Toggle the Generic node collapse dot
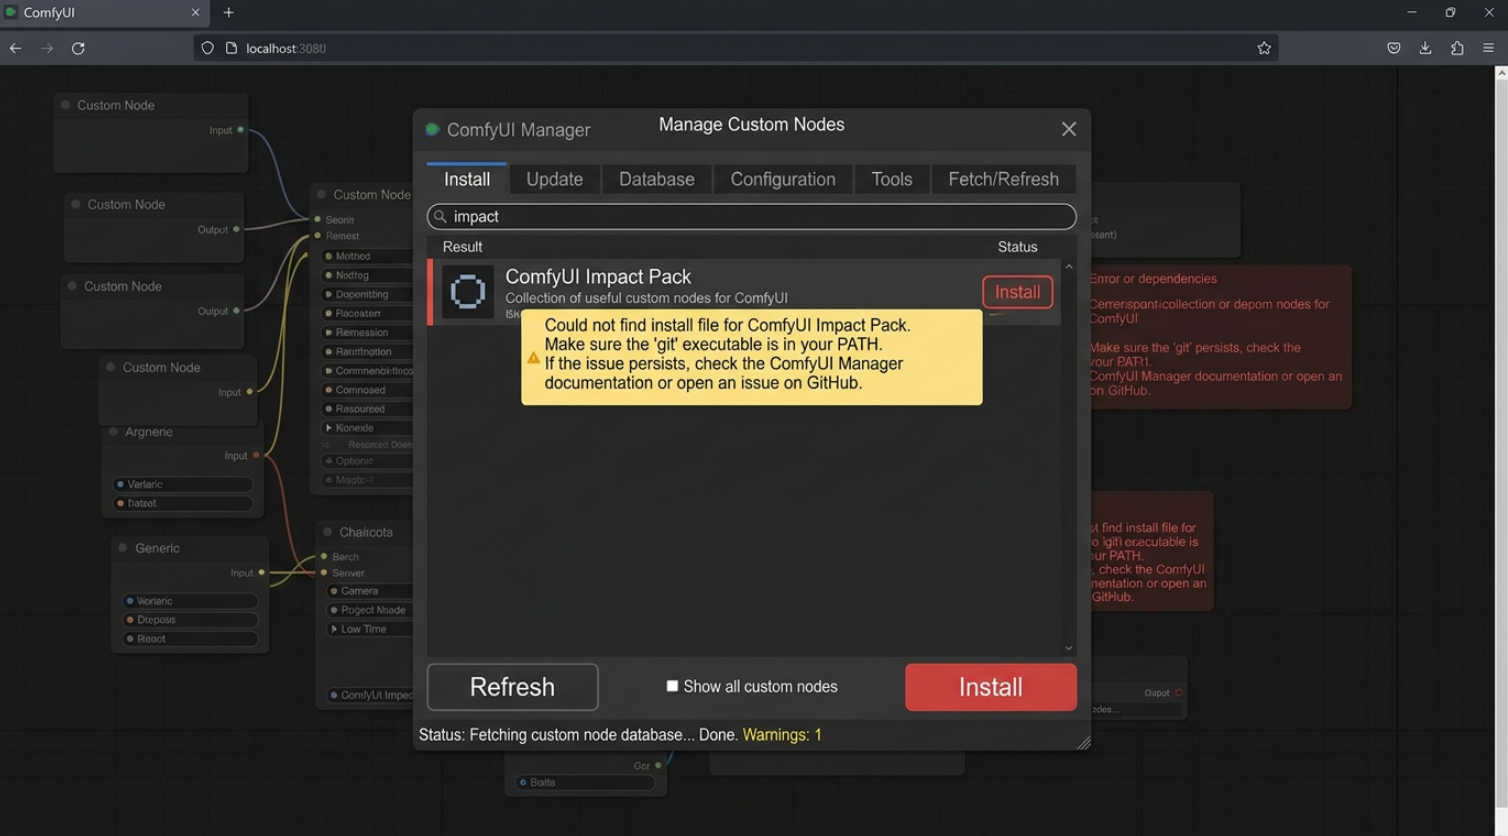Screen dimensions: 1508x836 tap(123, 548)
